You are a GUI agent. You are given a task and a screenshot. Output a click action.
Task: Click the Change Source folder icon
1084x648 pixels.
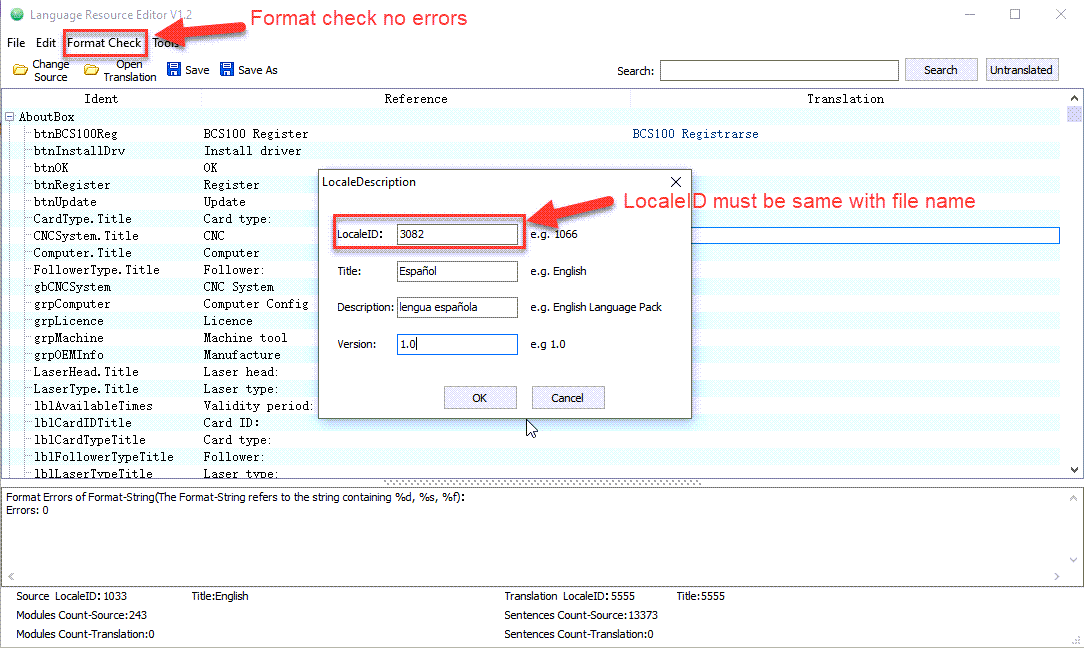(21, 70)
